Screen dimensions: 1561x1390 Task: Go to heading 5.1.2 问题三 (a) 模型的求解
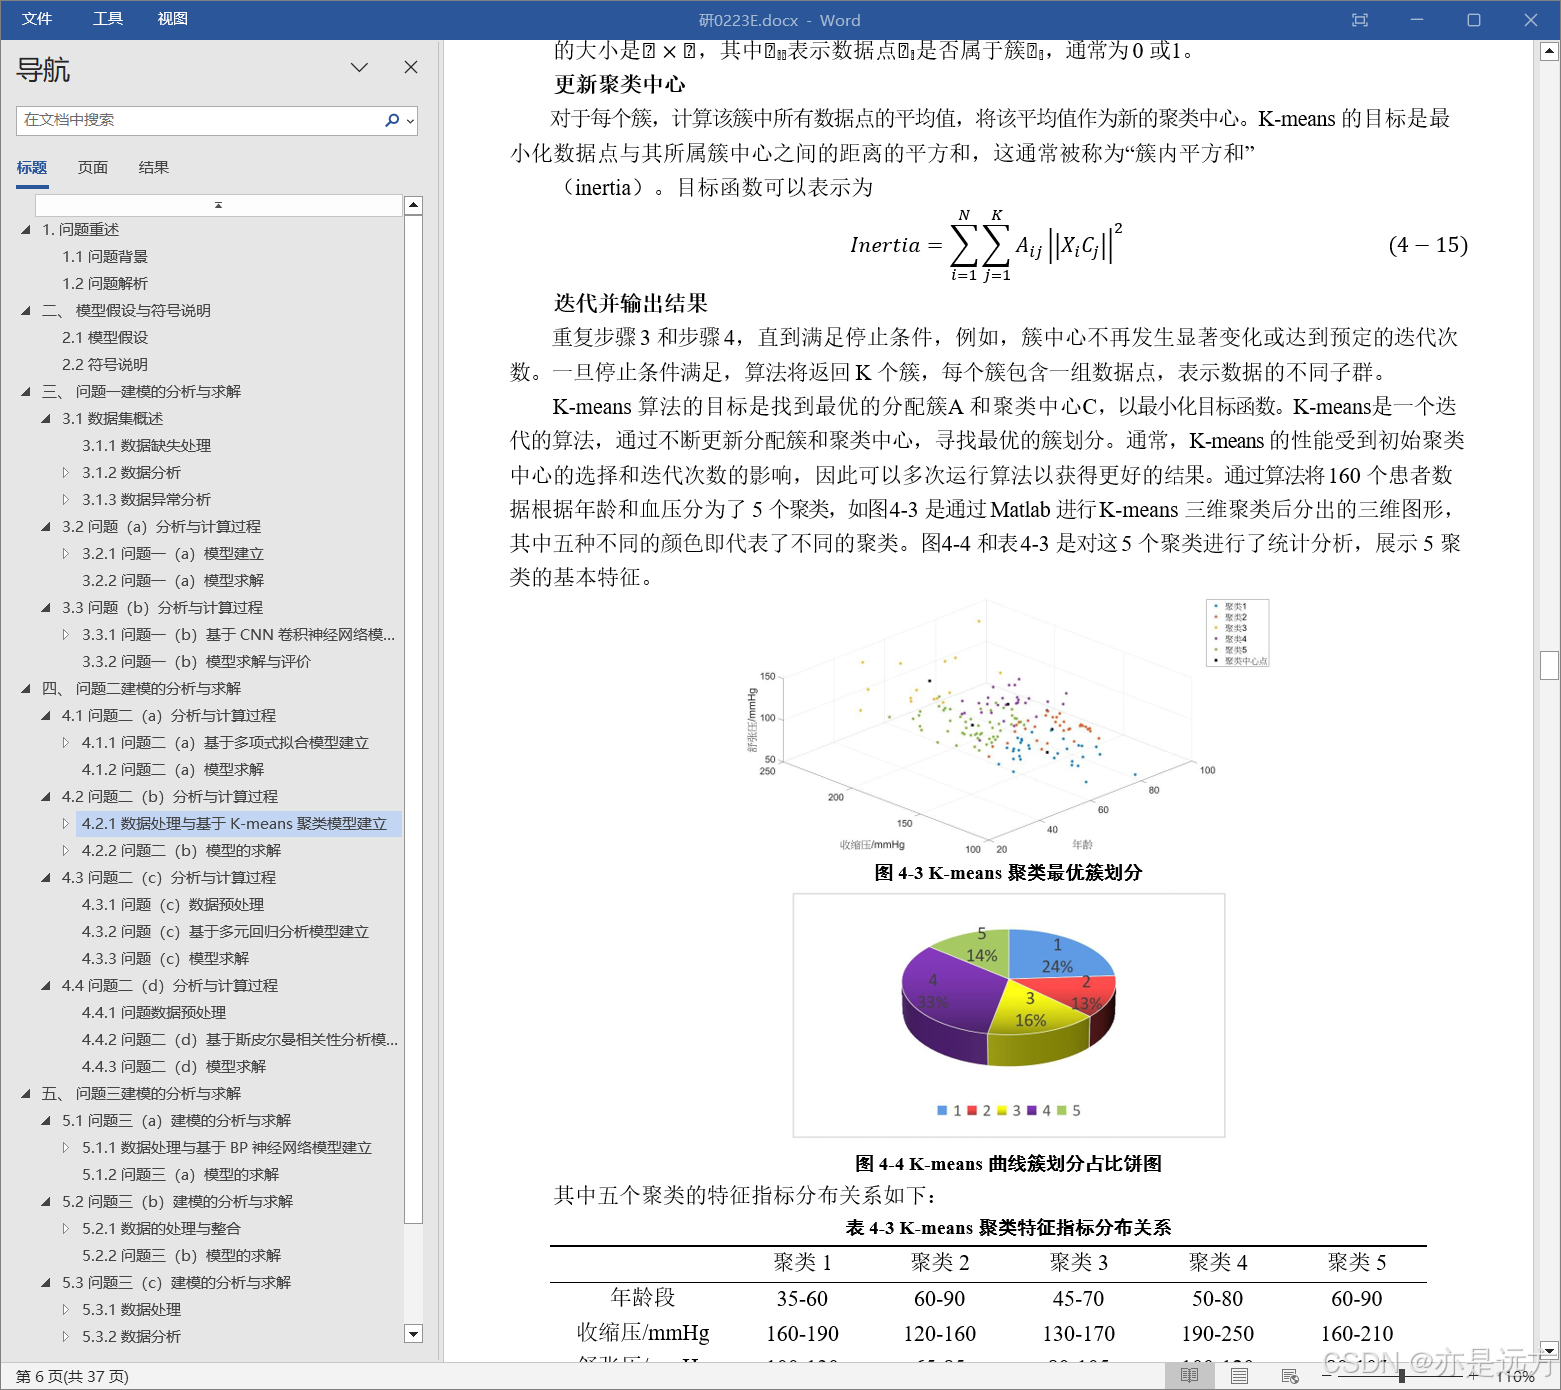181,1175
